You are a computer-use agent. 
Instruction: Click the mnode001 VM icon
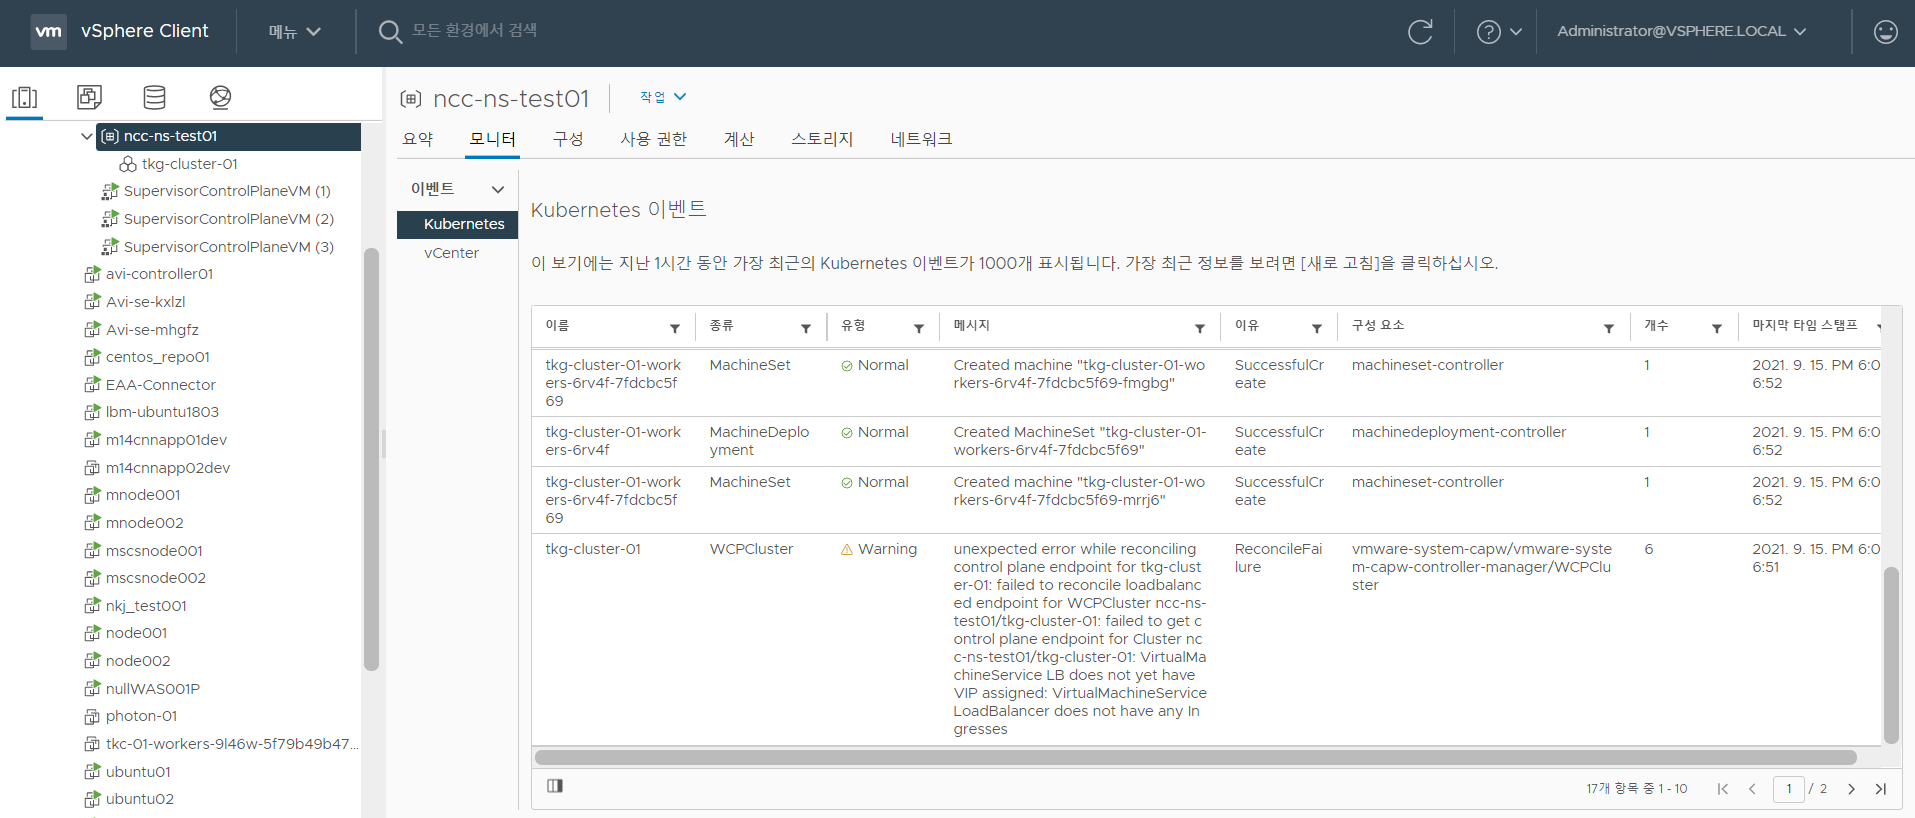(x=92, y=495)
